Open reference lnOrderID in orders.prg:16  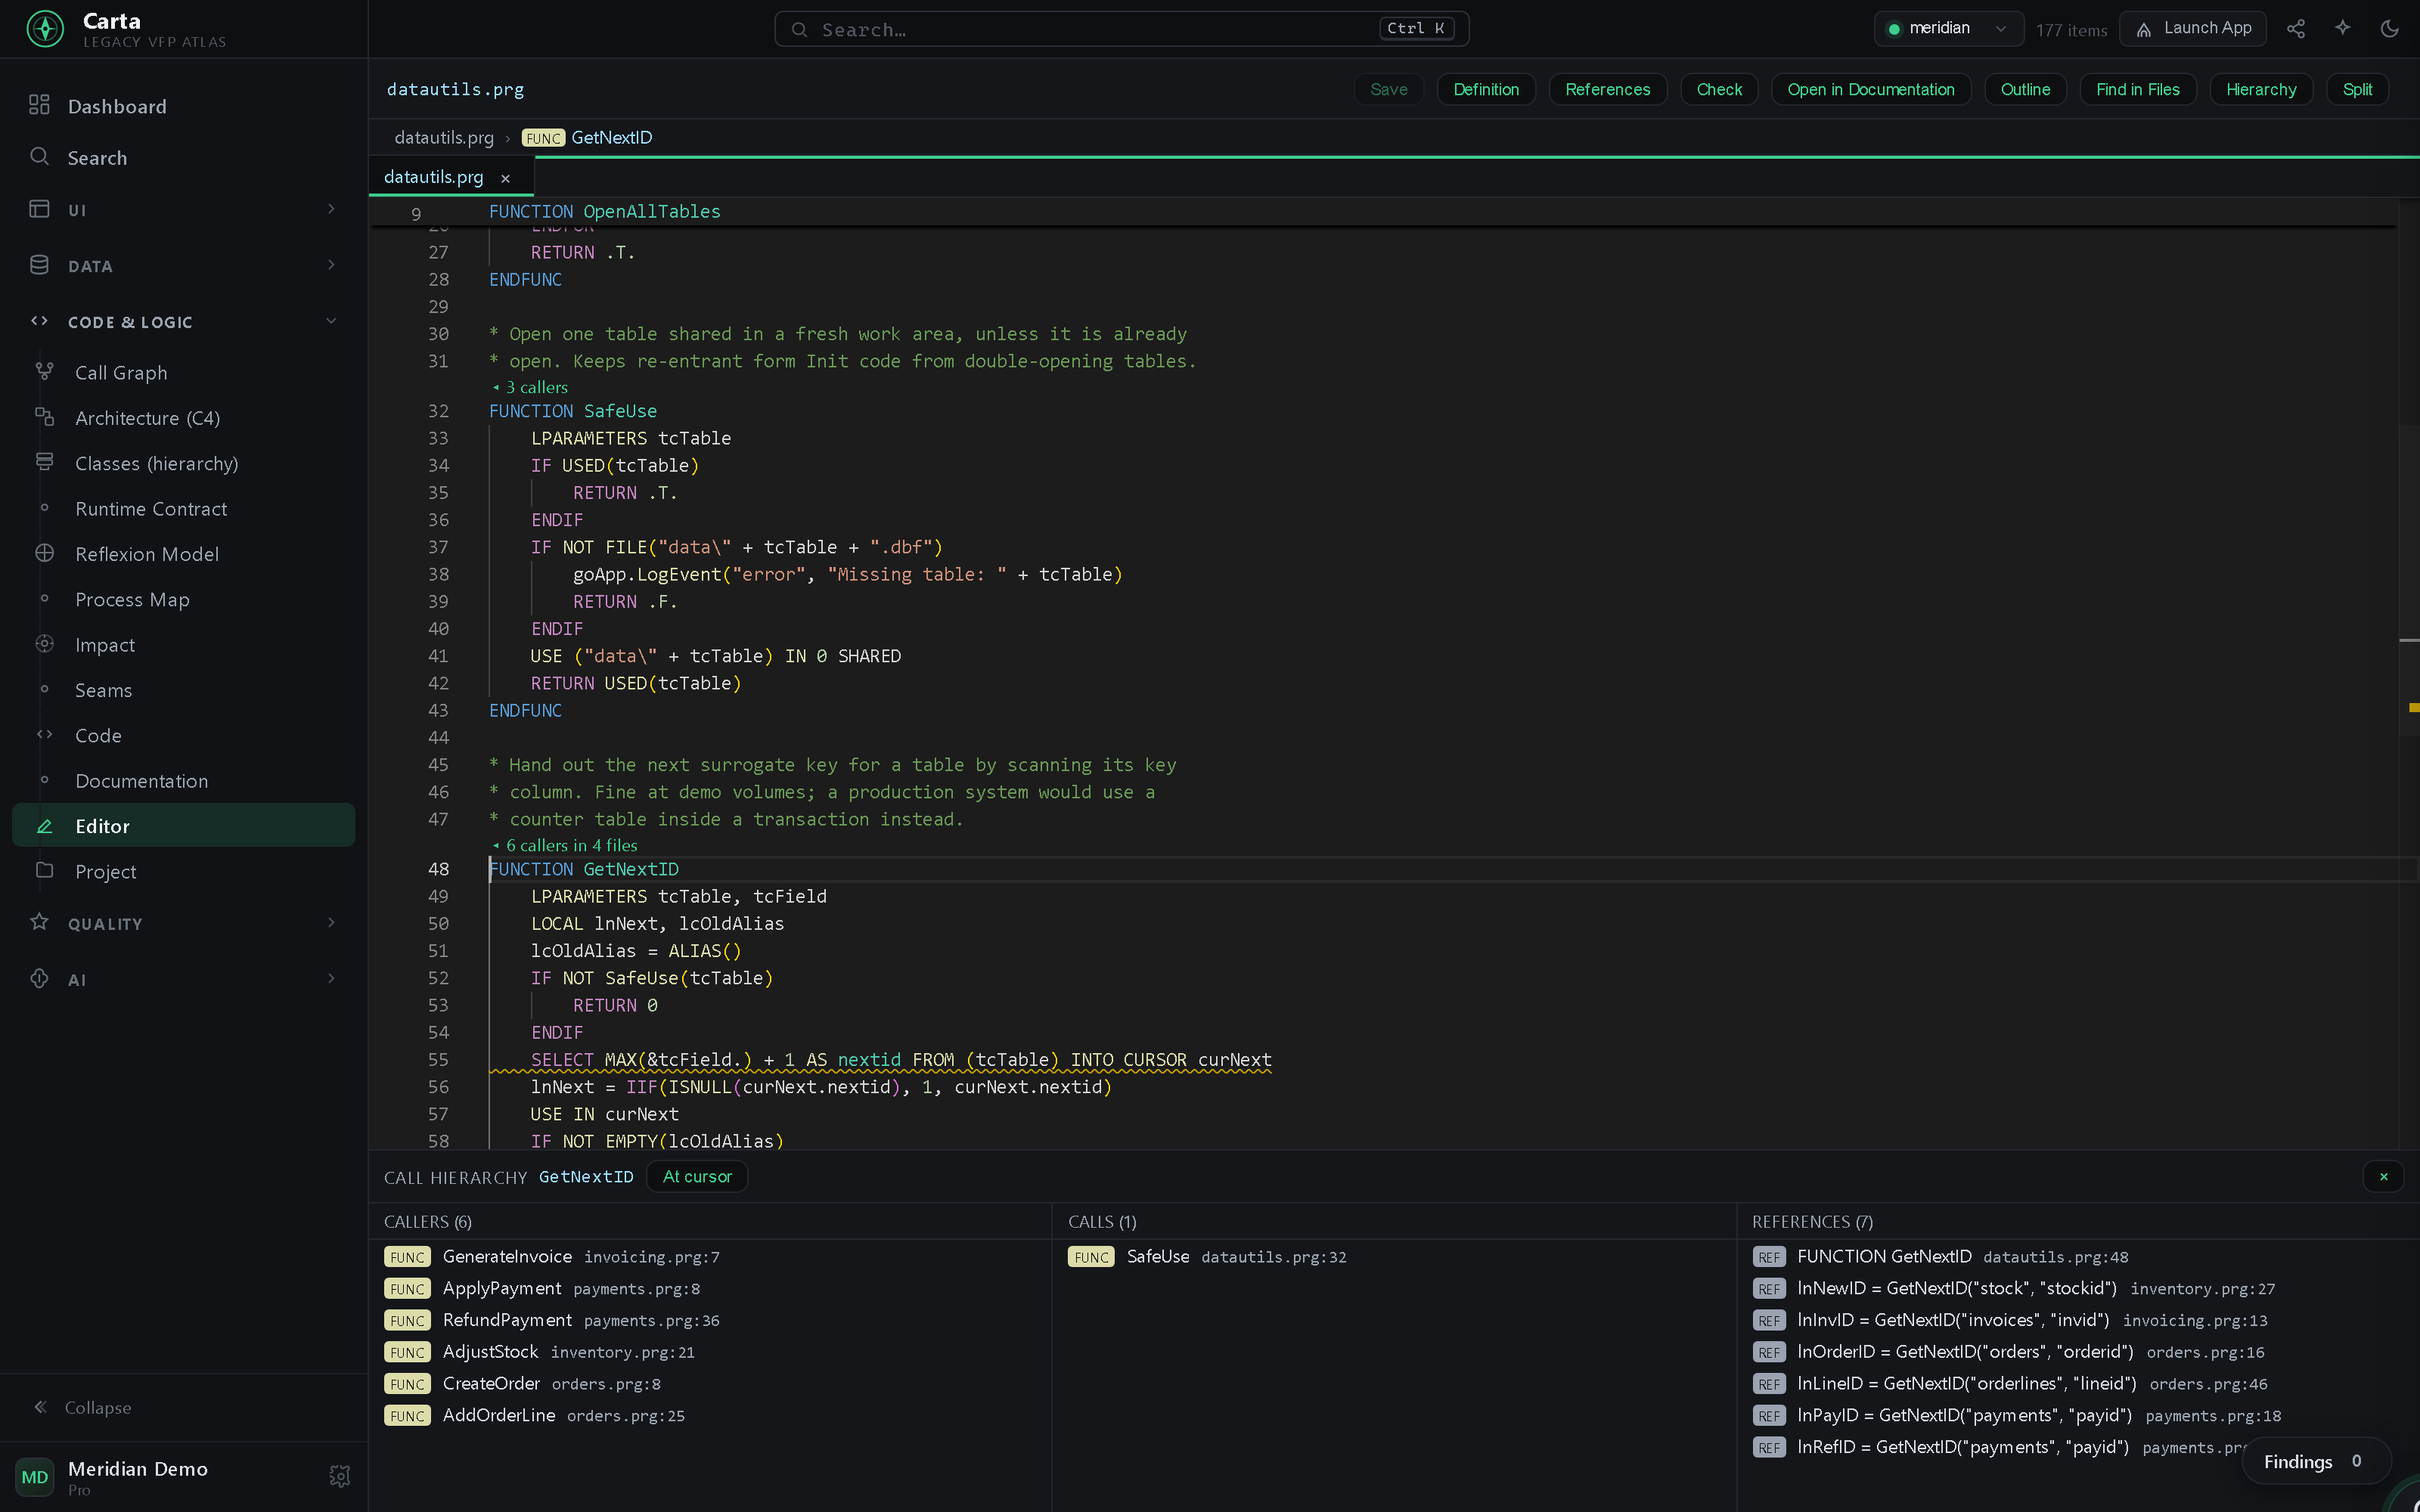point(2009,1352)
